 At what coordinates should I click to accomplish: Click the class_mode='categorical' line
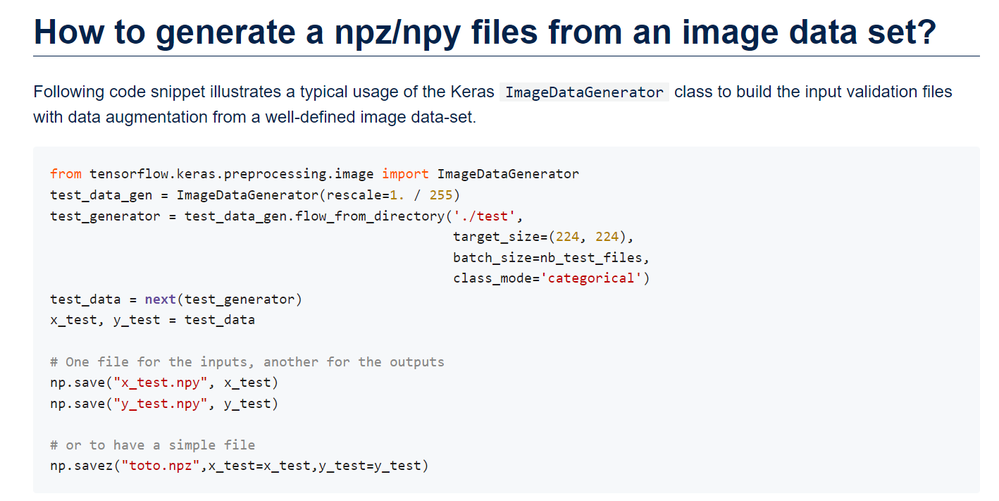(x=551, y=279)
